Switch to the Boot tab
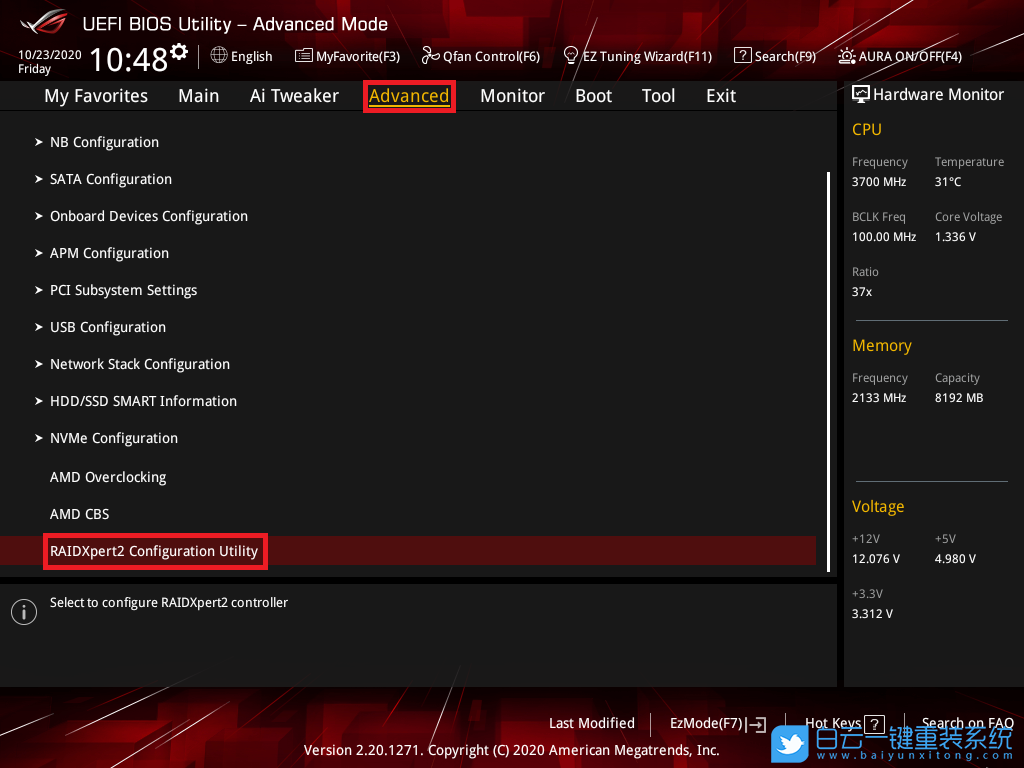 tap(593, 96)
